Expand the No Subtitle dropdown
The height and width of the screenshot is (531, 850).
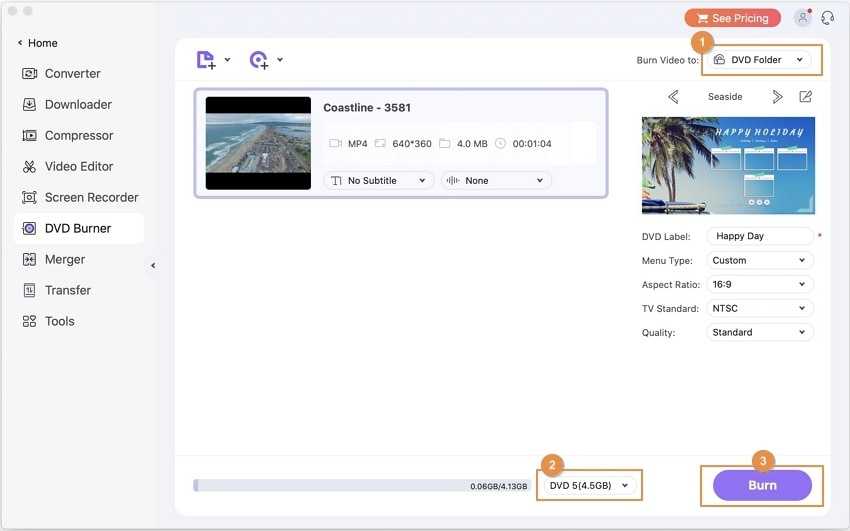pyautogui.click(x=378, y=181)
